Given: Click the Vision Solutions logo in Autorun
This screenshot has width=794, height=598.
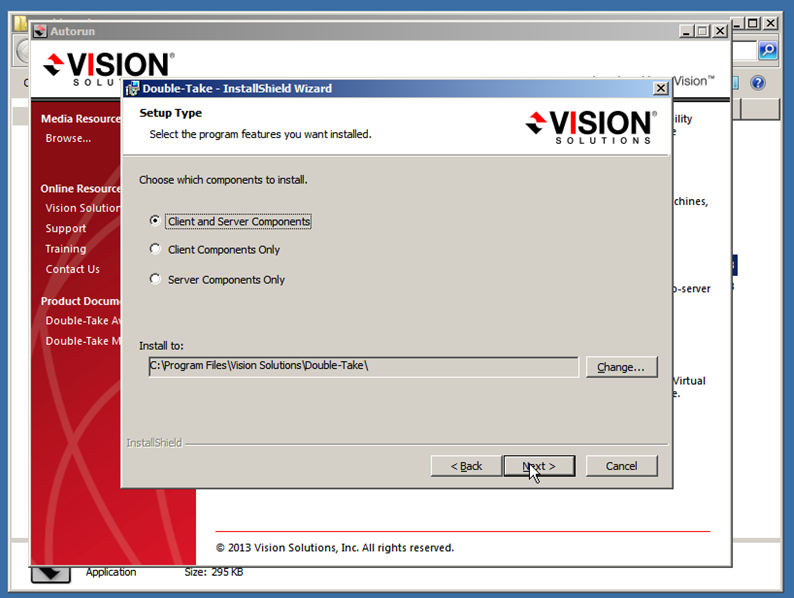Looking at the screenshot, I should coord(108,68).
